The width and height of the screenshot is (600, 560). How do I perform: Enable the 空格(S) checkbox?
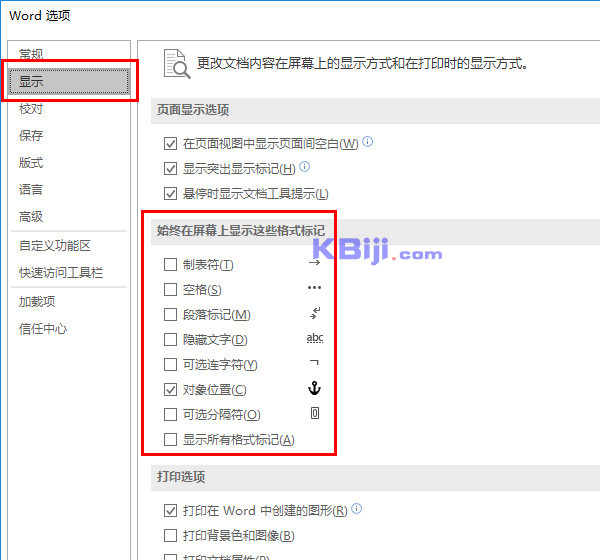click(x=170, y=290)
